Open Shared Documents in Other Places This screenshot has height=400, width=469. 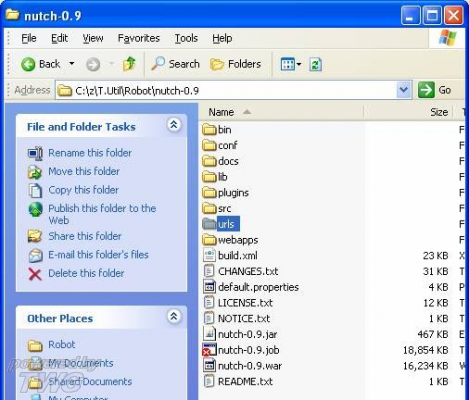coord(90,382)
